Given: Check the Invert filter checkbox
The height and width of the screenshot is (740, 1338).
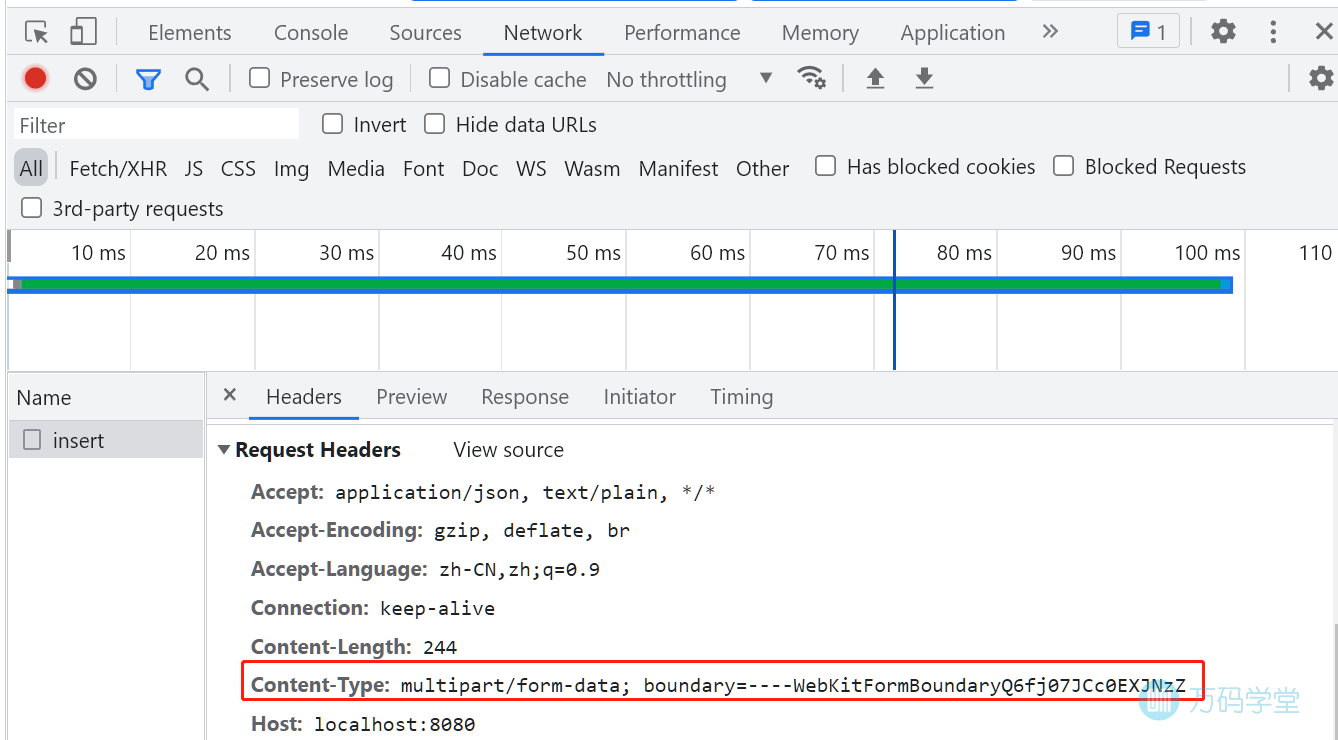Looking at the screenshot, I should [332, 124].
